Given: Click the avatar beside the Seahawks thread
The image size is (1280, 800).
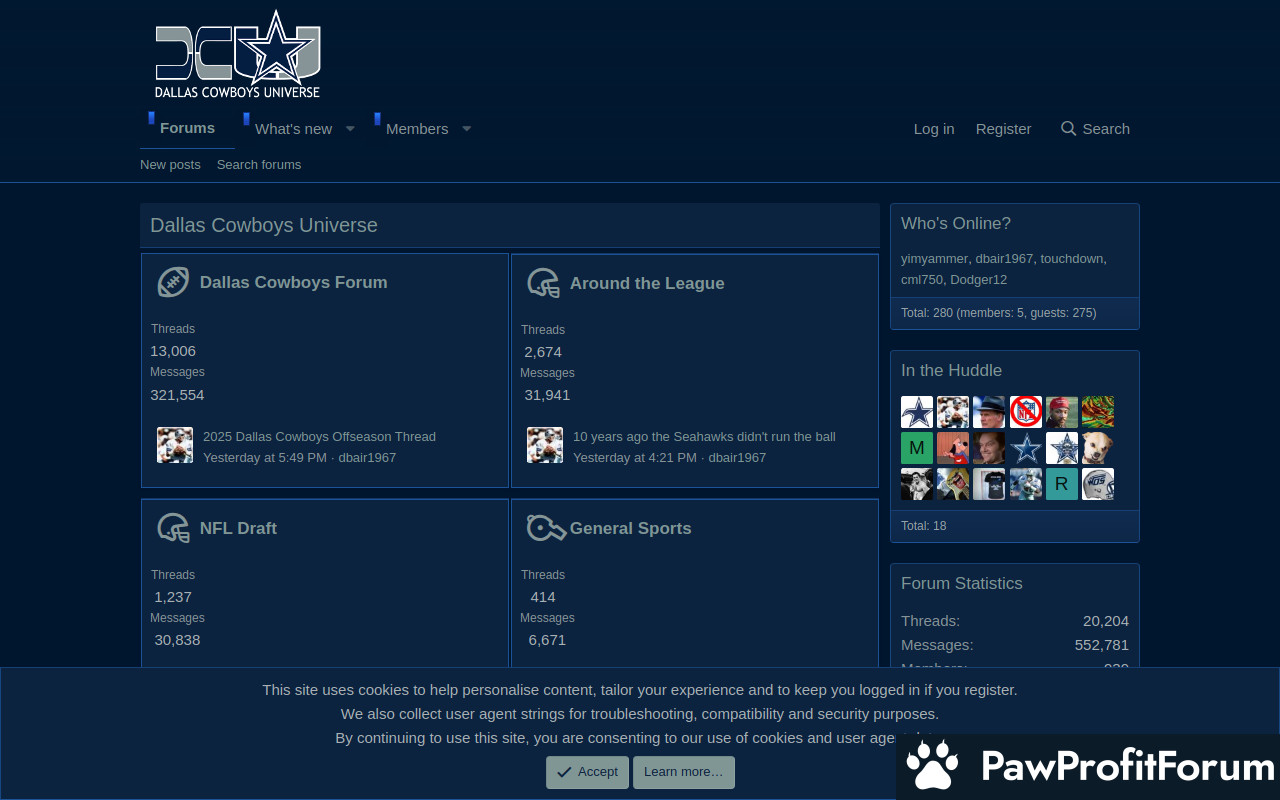Looking at the screenshot, I should coord(545,445).
